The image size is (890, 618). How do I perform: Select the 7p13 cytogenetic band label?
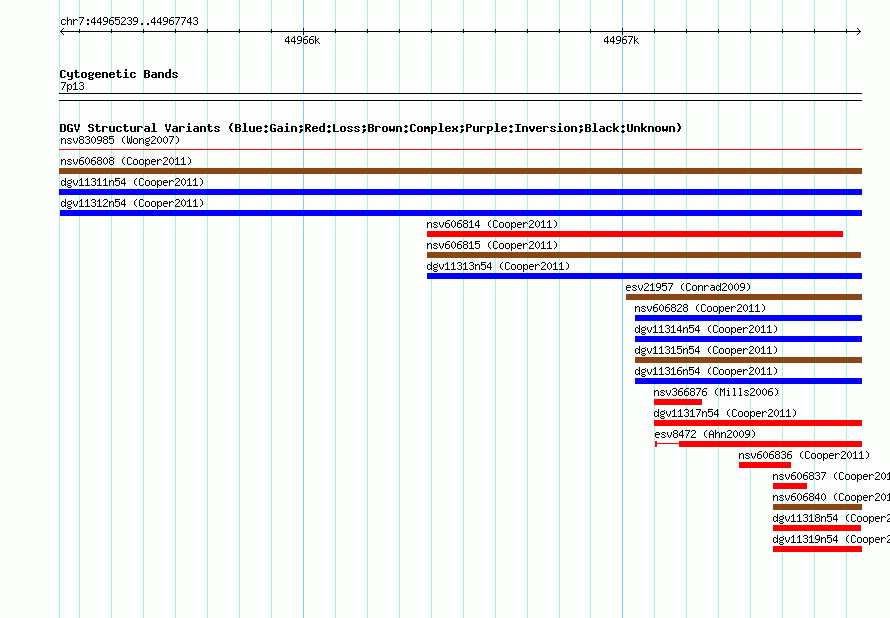pos(72,86)
